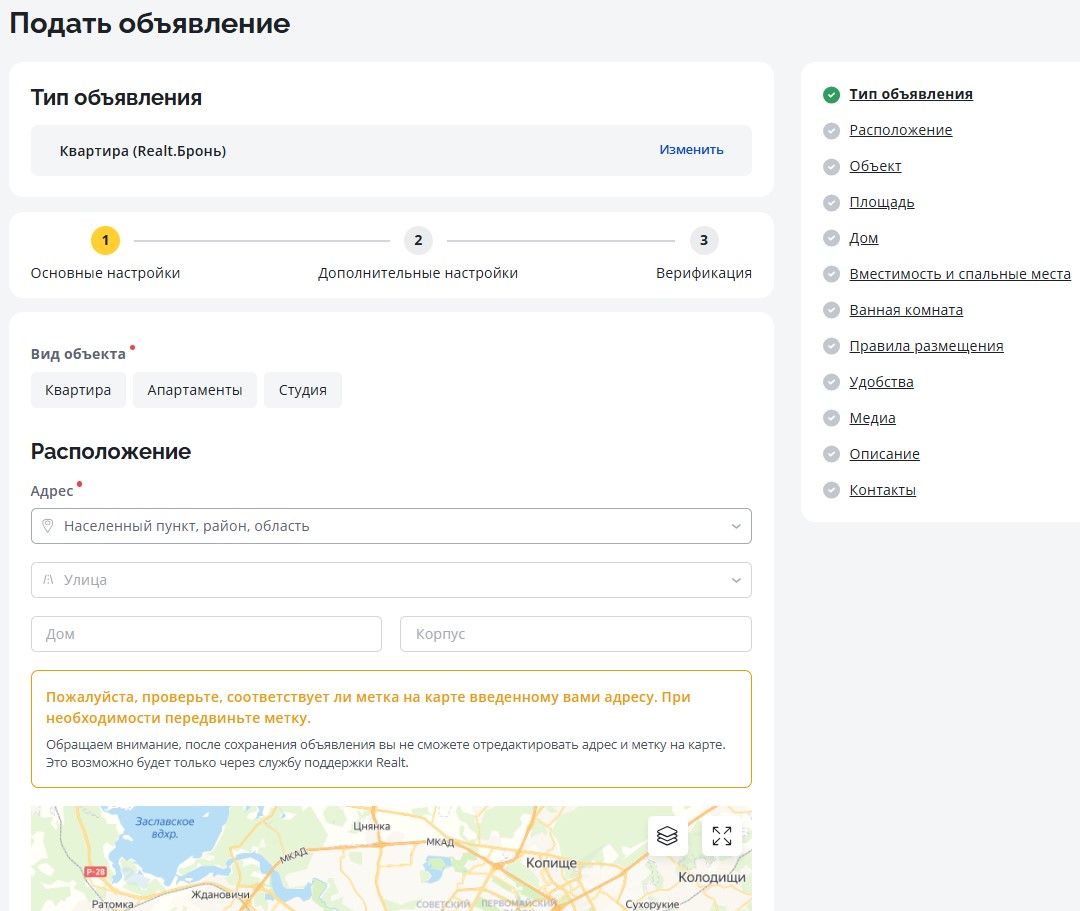Click green checkmark beside Тип объявления
The height and width of the screenshot is (911, 1080).
831,95
